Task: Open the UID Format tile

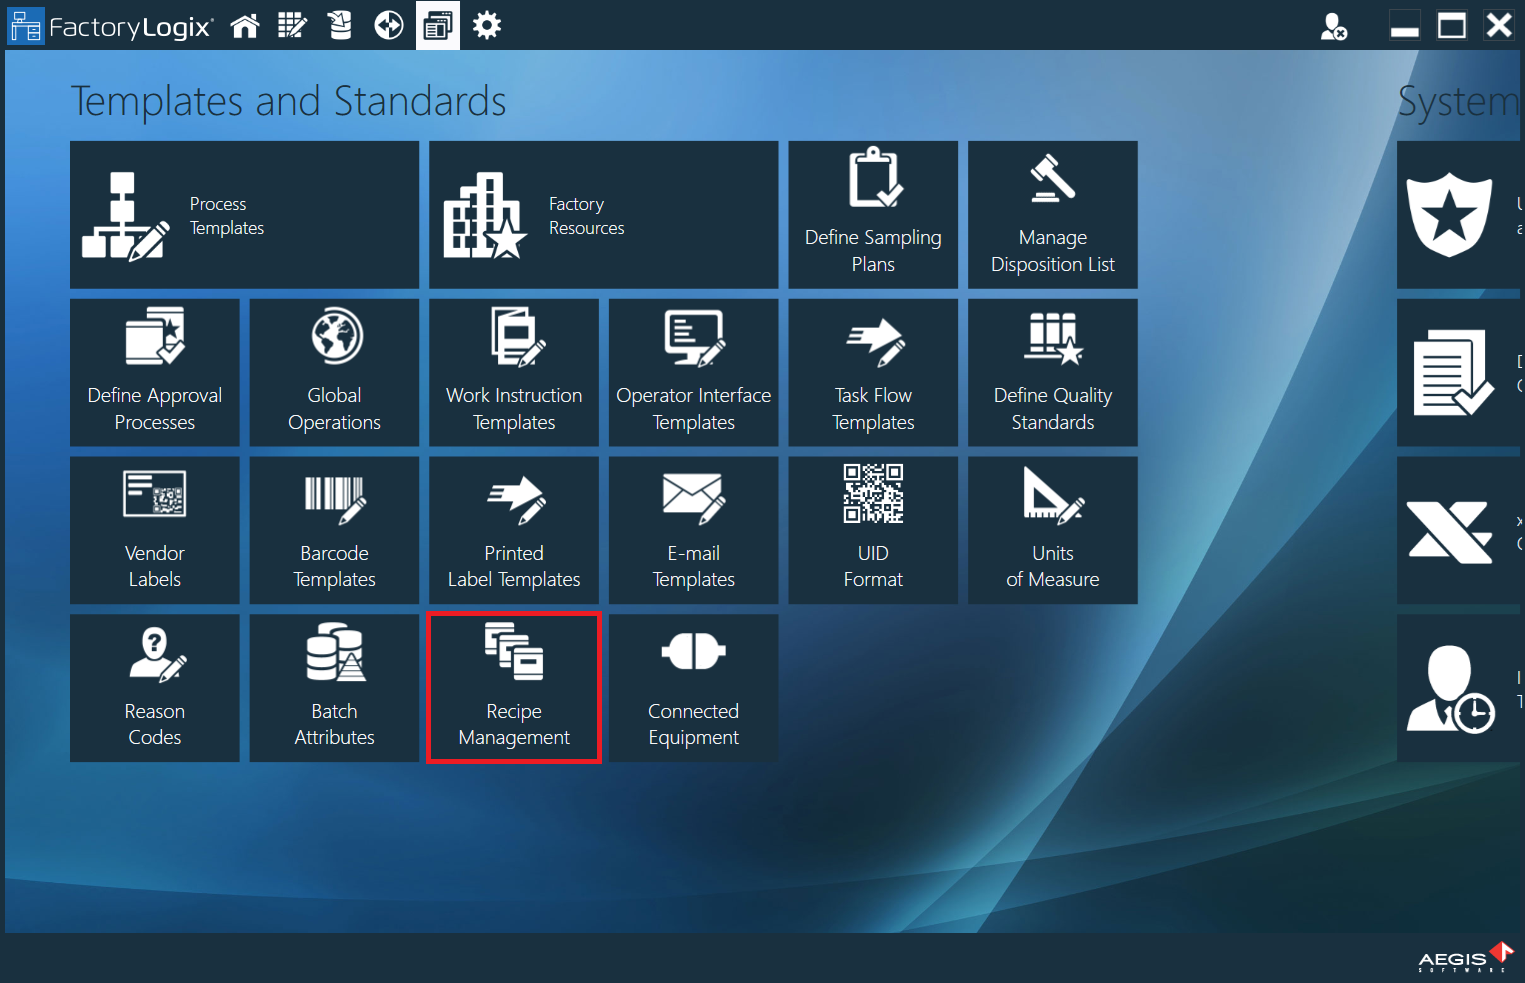Action: (873, 530)
